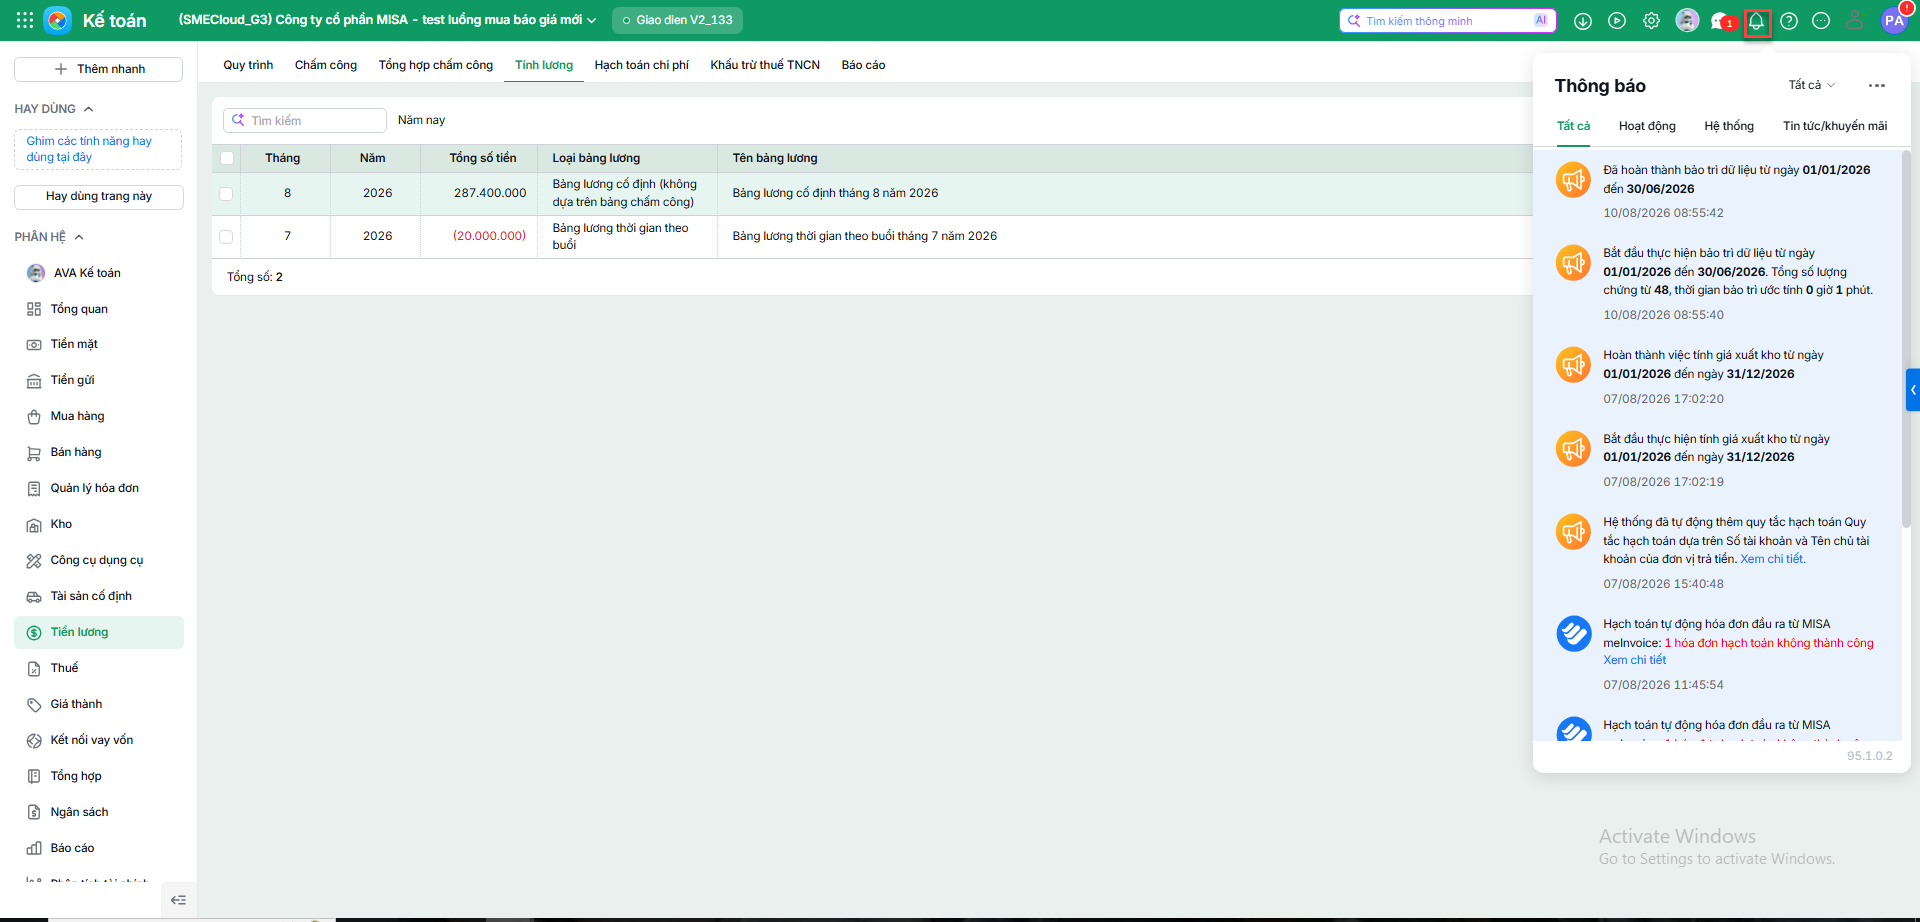Click the help question mark icon
Viewport: 1920px width, 922px height.
(1789, 21)
